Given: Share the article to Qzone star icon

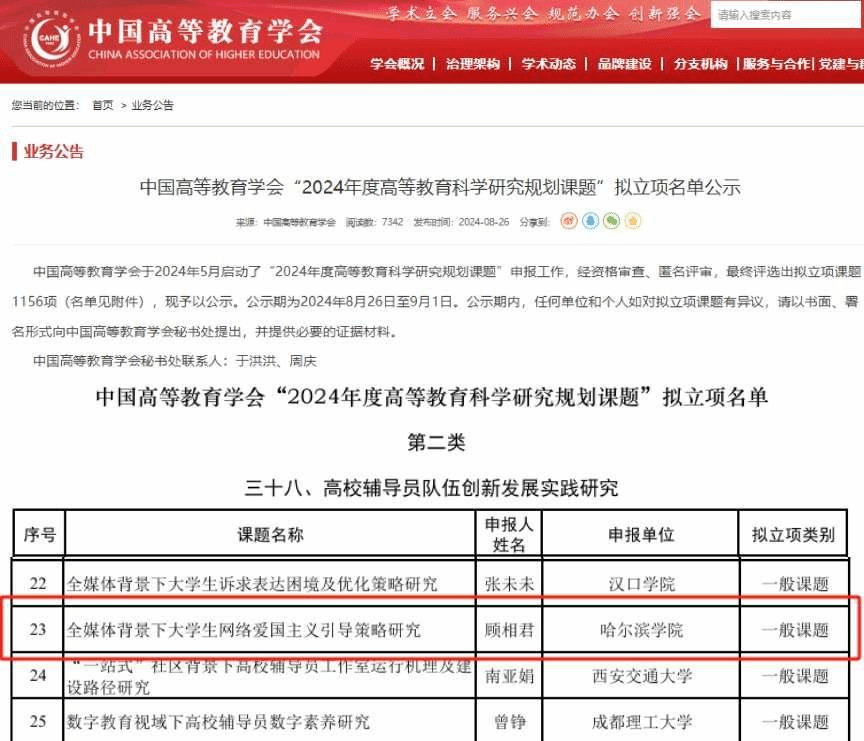Looking at the screenshot, I should pyautogui.click(x=632, y=221).
